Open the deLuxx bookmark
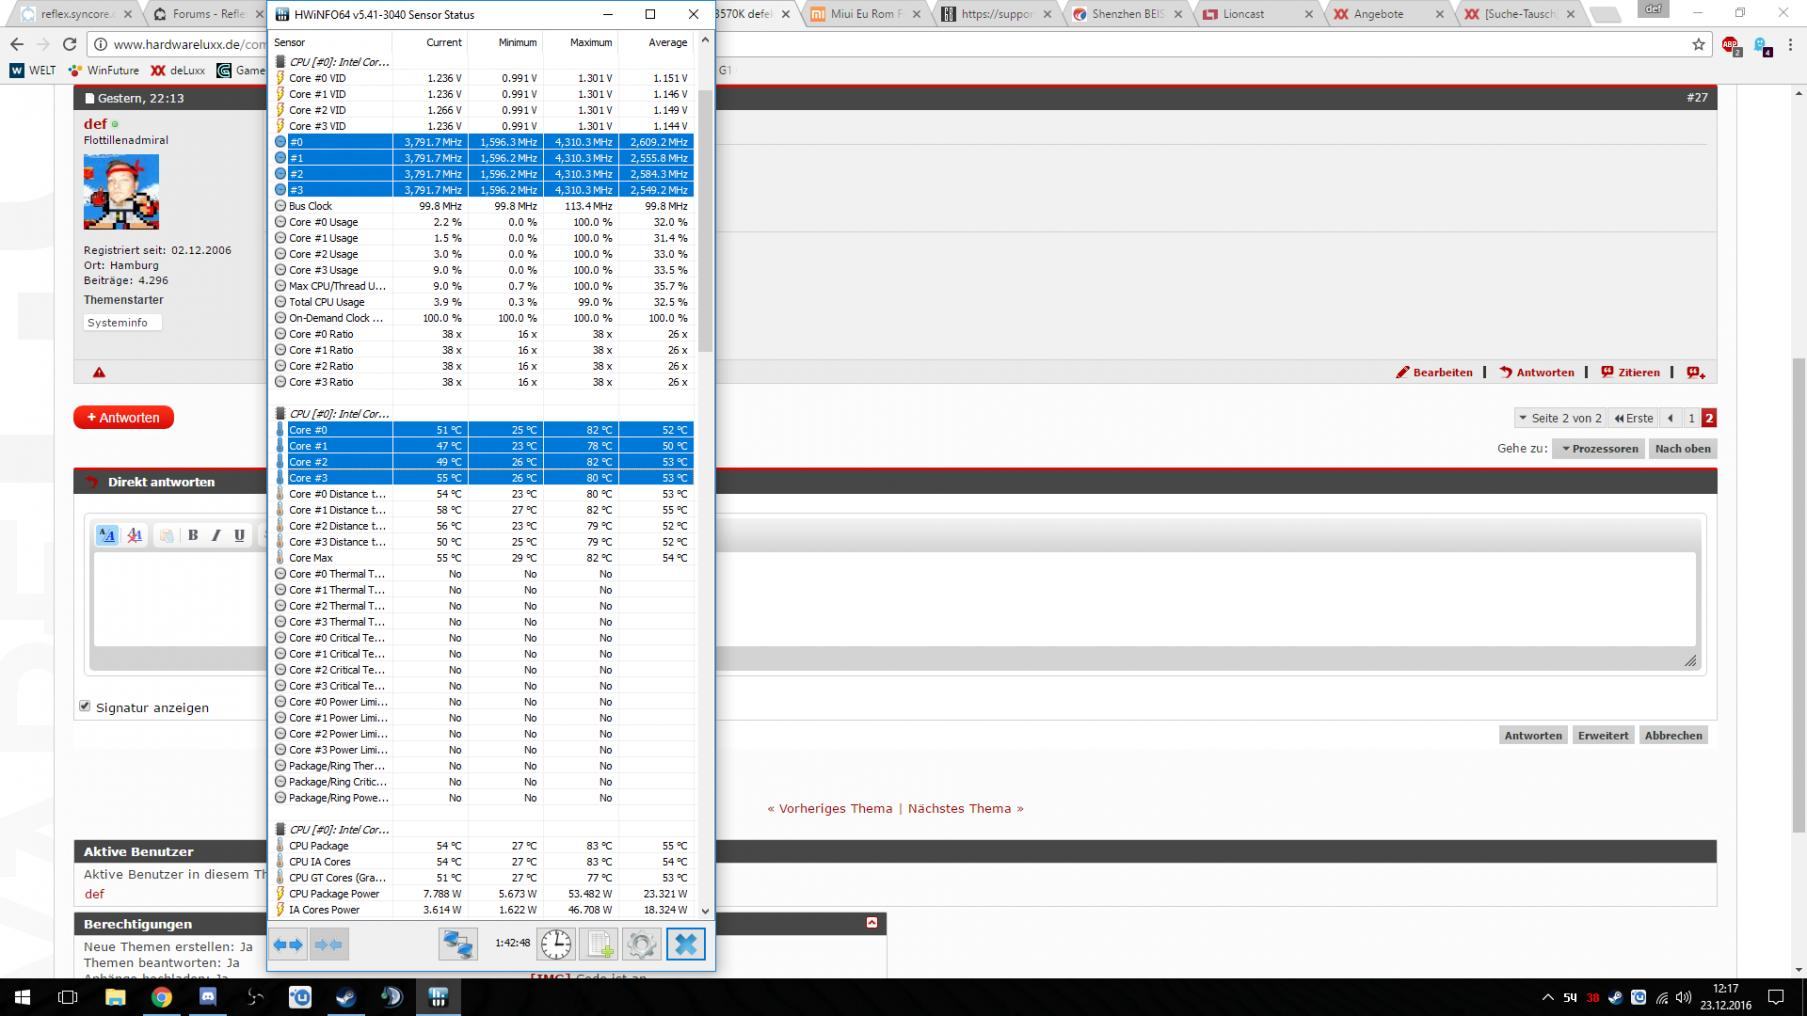 (x=178, y=71)
